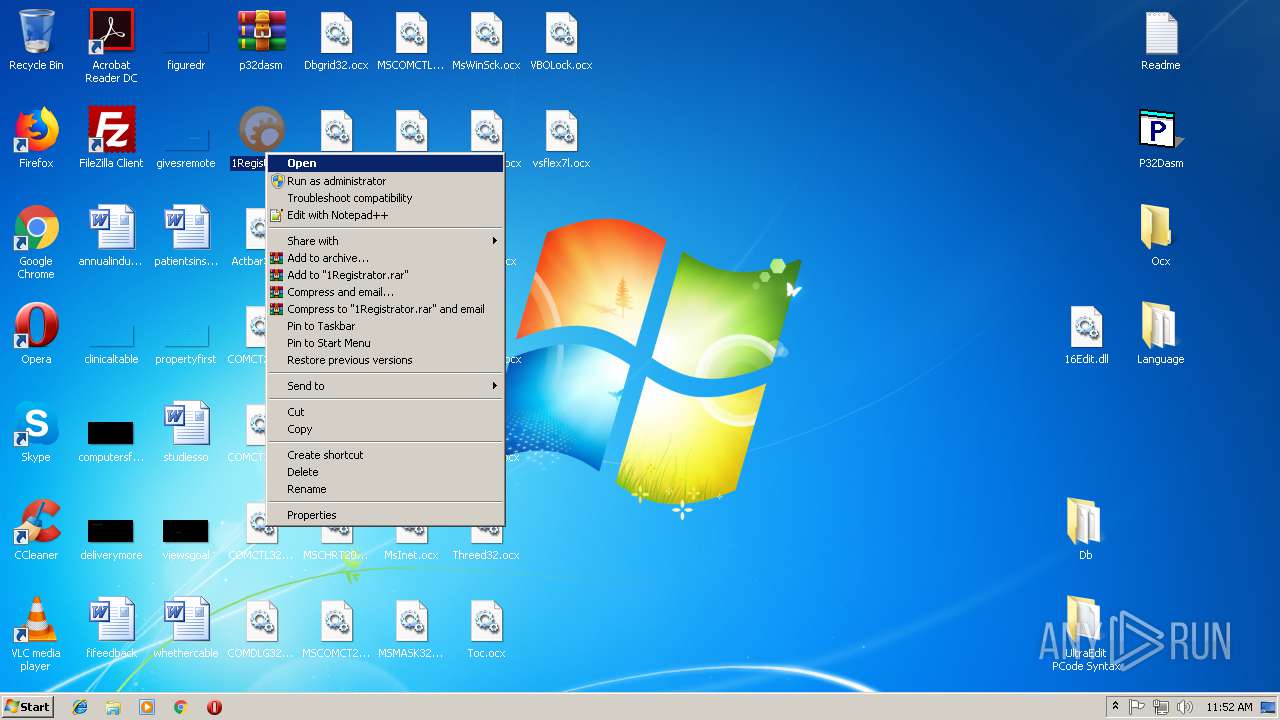Choose Add to "1Registrator.rar" option
1280x720 pixels.
pos(386,275)
